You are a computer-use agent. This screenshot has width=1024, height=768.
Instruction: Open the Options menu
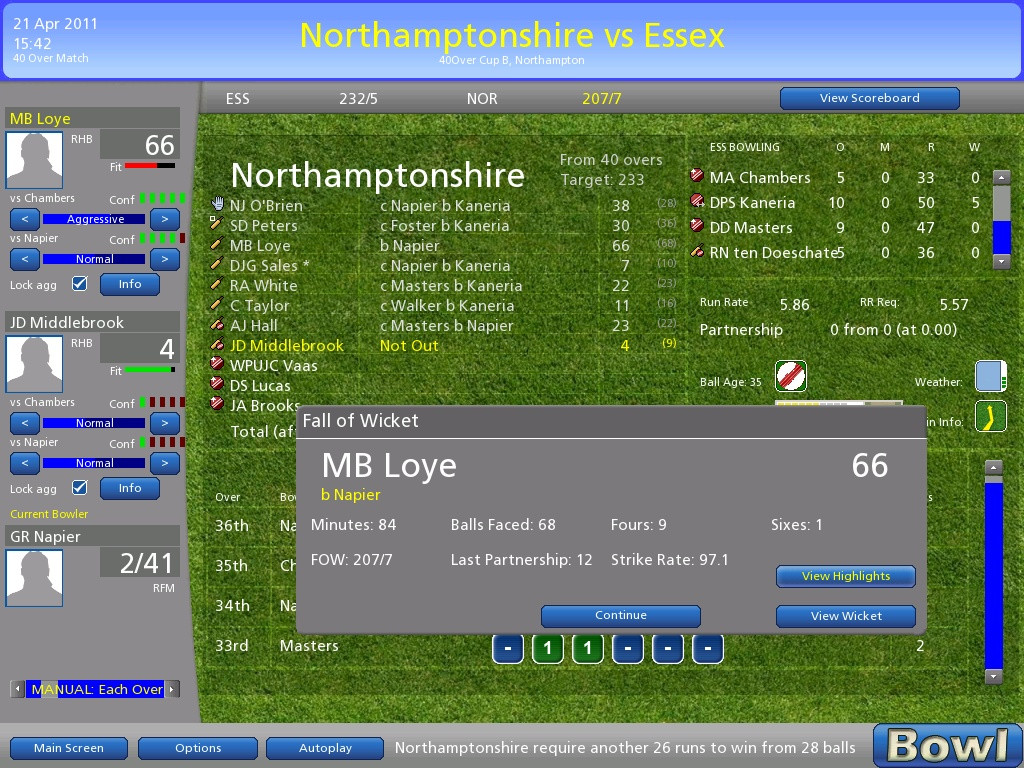coord(198,748)
